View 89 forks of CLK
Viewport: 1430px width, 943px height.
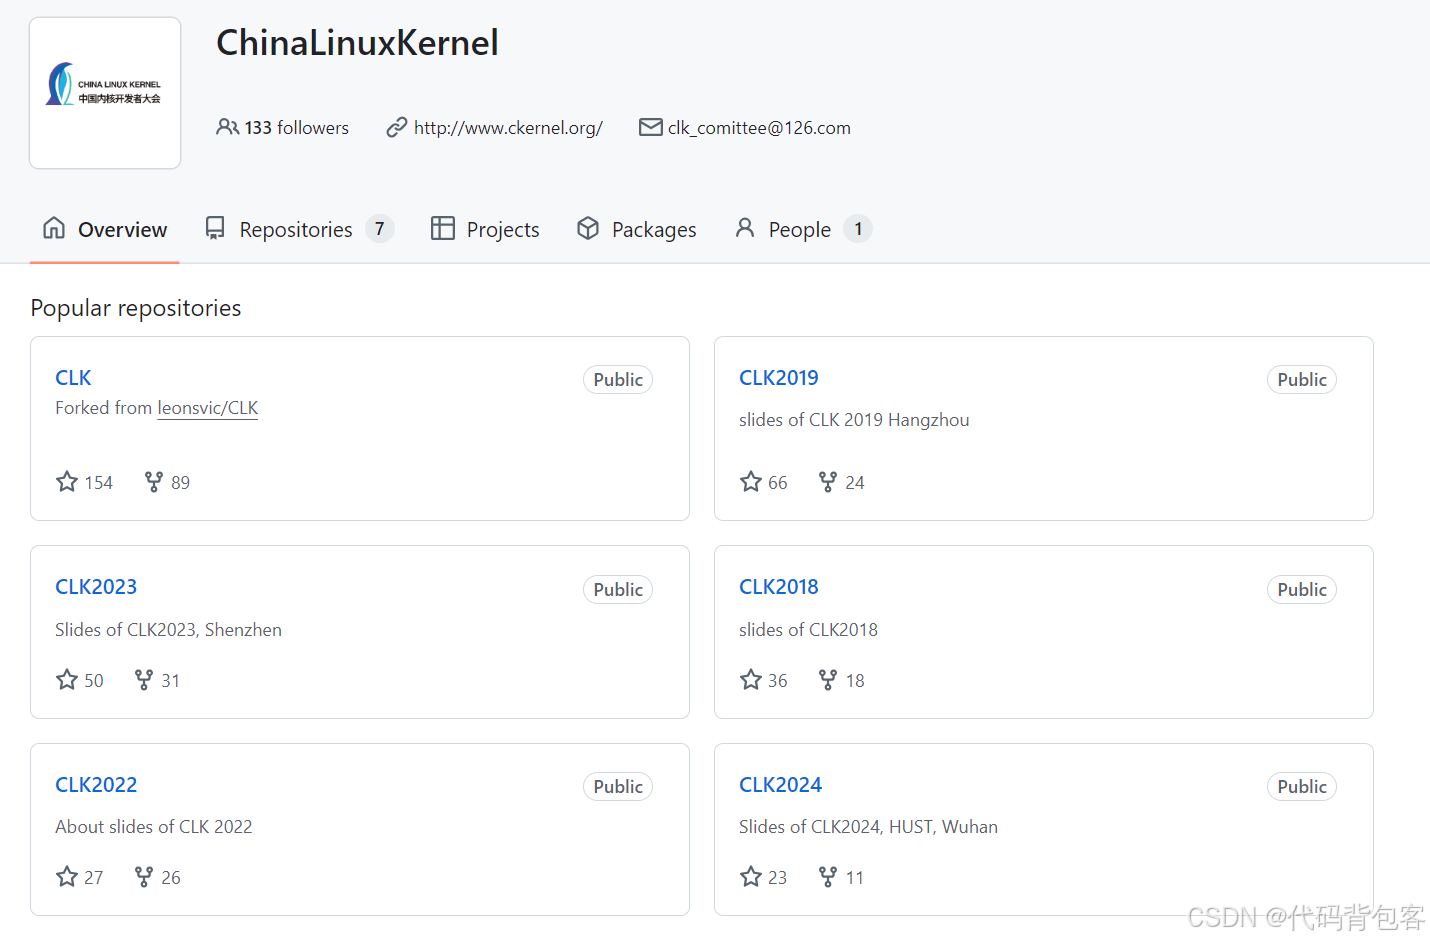coord(180,483)
